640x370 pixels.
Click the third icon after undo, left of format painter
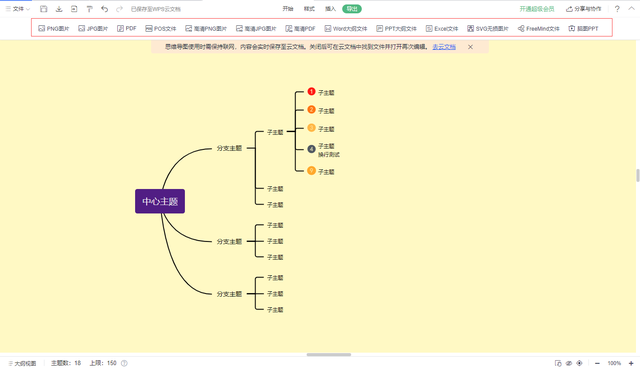(x=74, y=9)
